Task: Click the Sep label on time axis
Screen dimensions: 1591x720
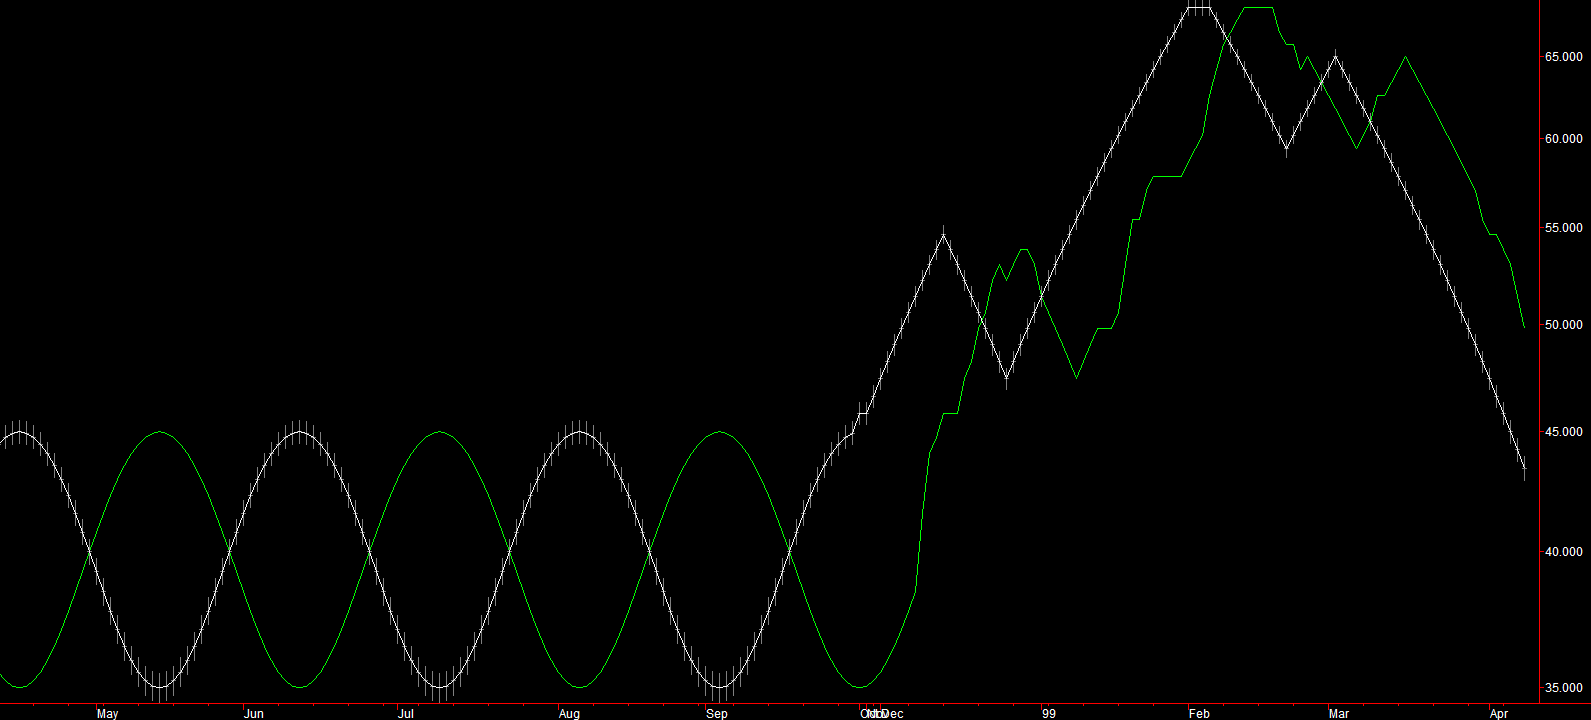Action: click(x=717, y=713)
